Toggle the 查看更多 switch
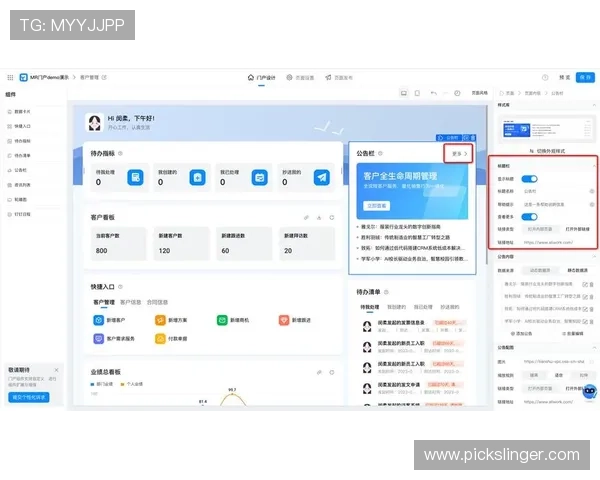 pyautogui.click(x=531, y=215)
